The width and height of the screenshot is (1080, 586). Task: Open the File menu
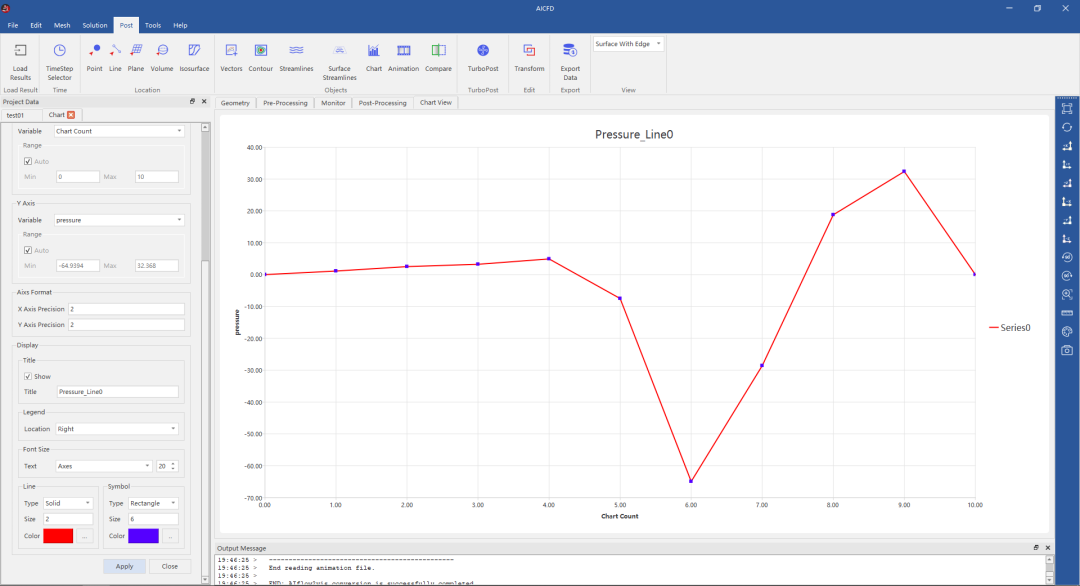click(12, 25)
